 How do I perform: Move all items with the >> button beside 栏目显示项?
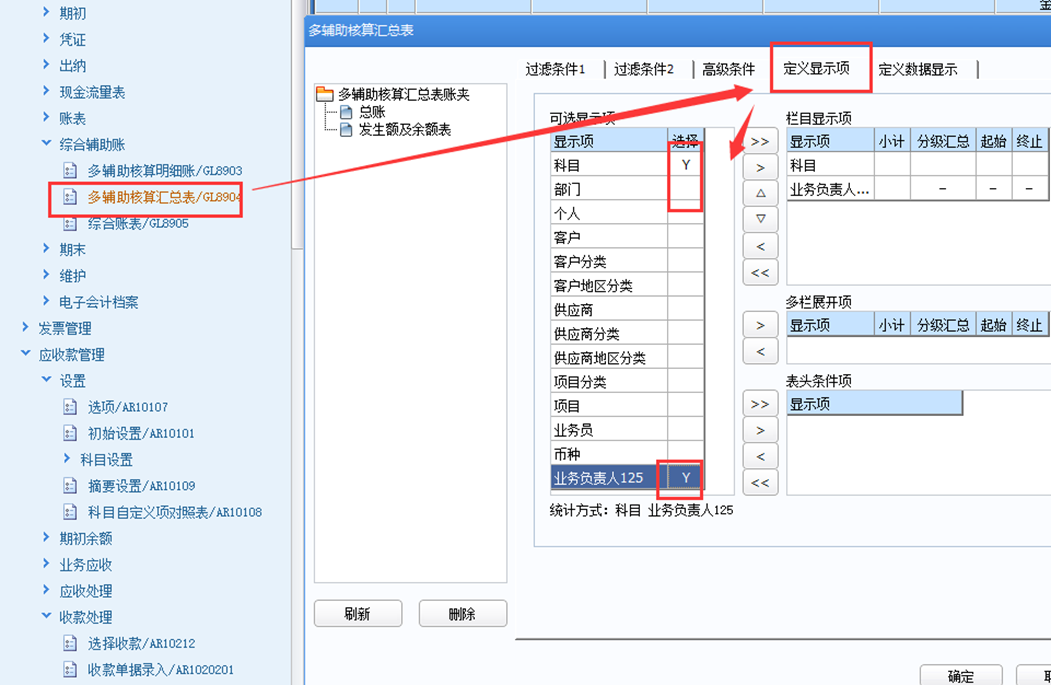pos(760,141)
